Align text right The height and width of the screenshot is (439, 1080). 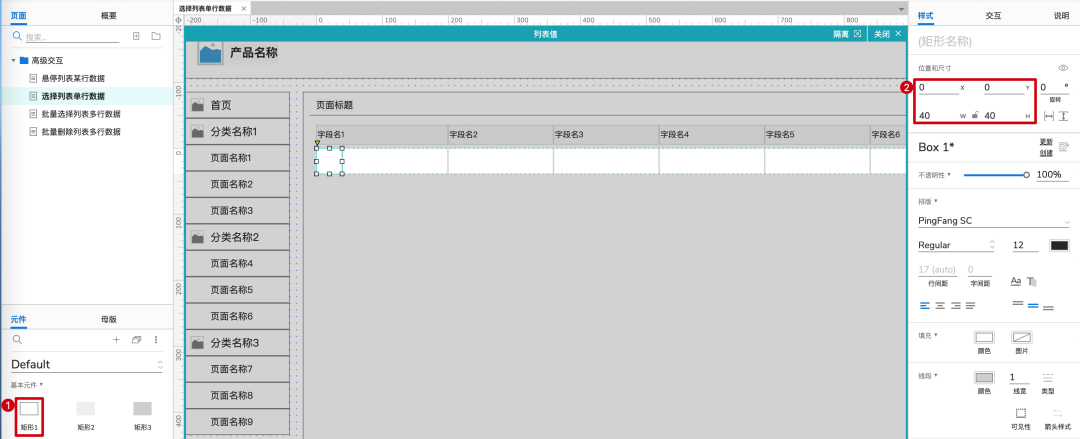[955, 305]
